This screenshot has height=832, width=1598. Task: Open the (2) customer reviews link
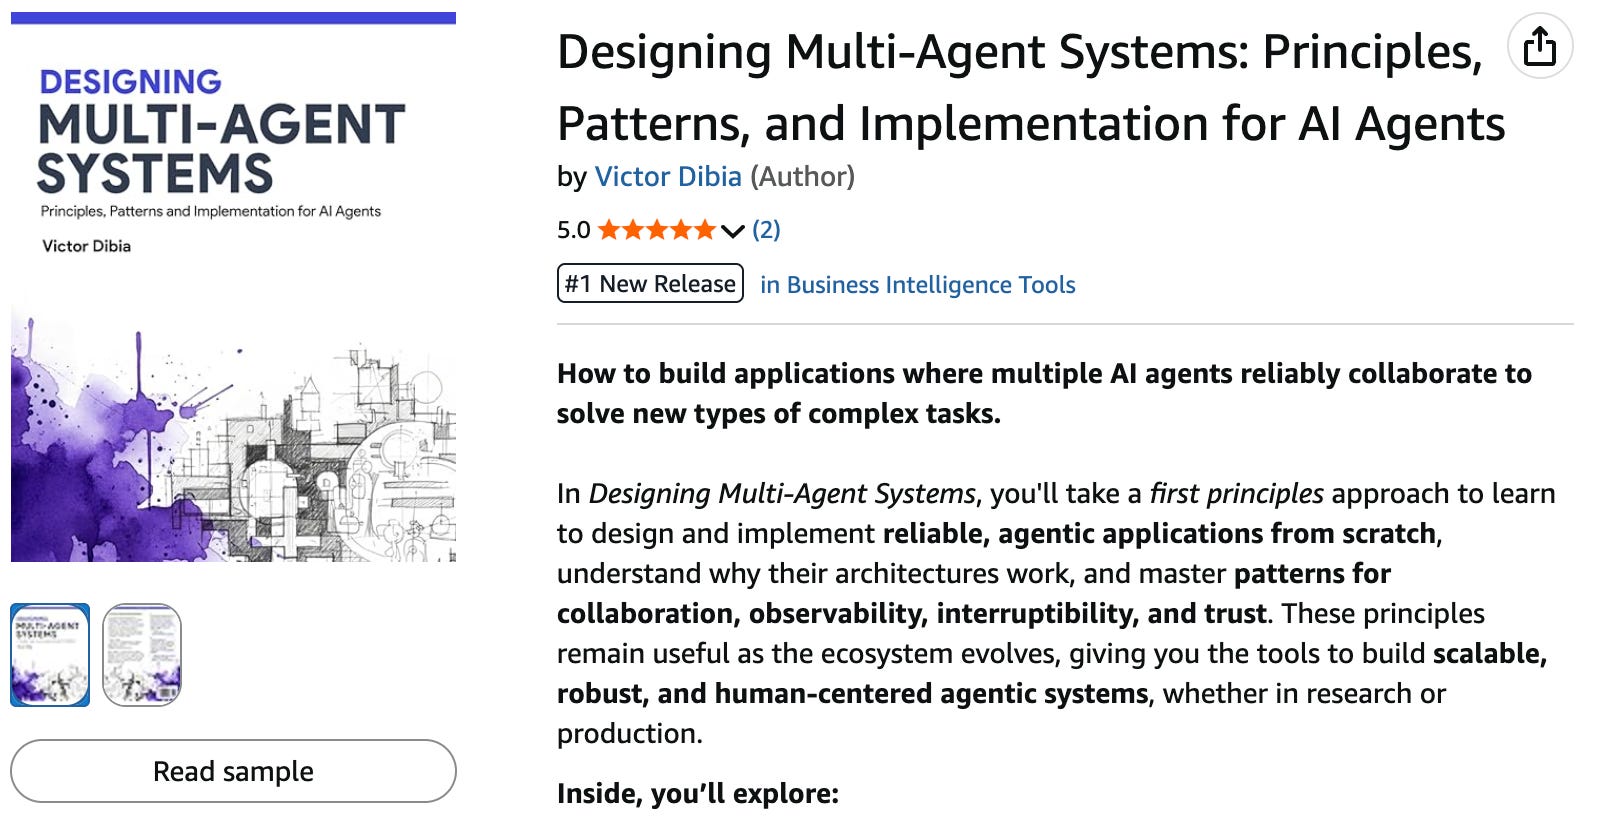[766, 230]
